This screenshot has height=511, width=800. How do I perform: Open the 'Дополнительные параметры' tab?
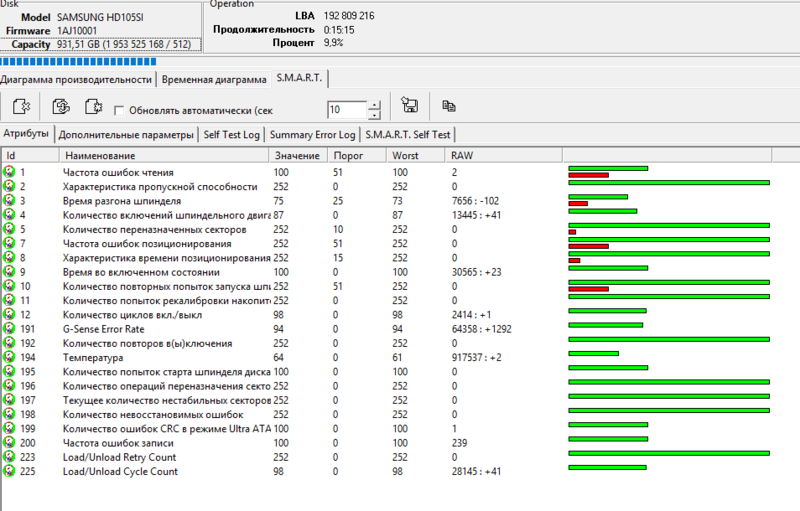coord(126,135)
